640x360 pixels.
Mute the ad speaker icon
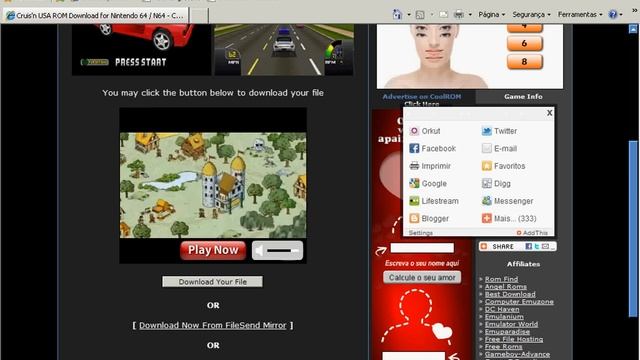point(259,250)
